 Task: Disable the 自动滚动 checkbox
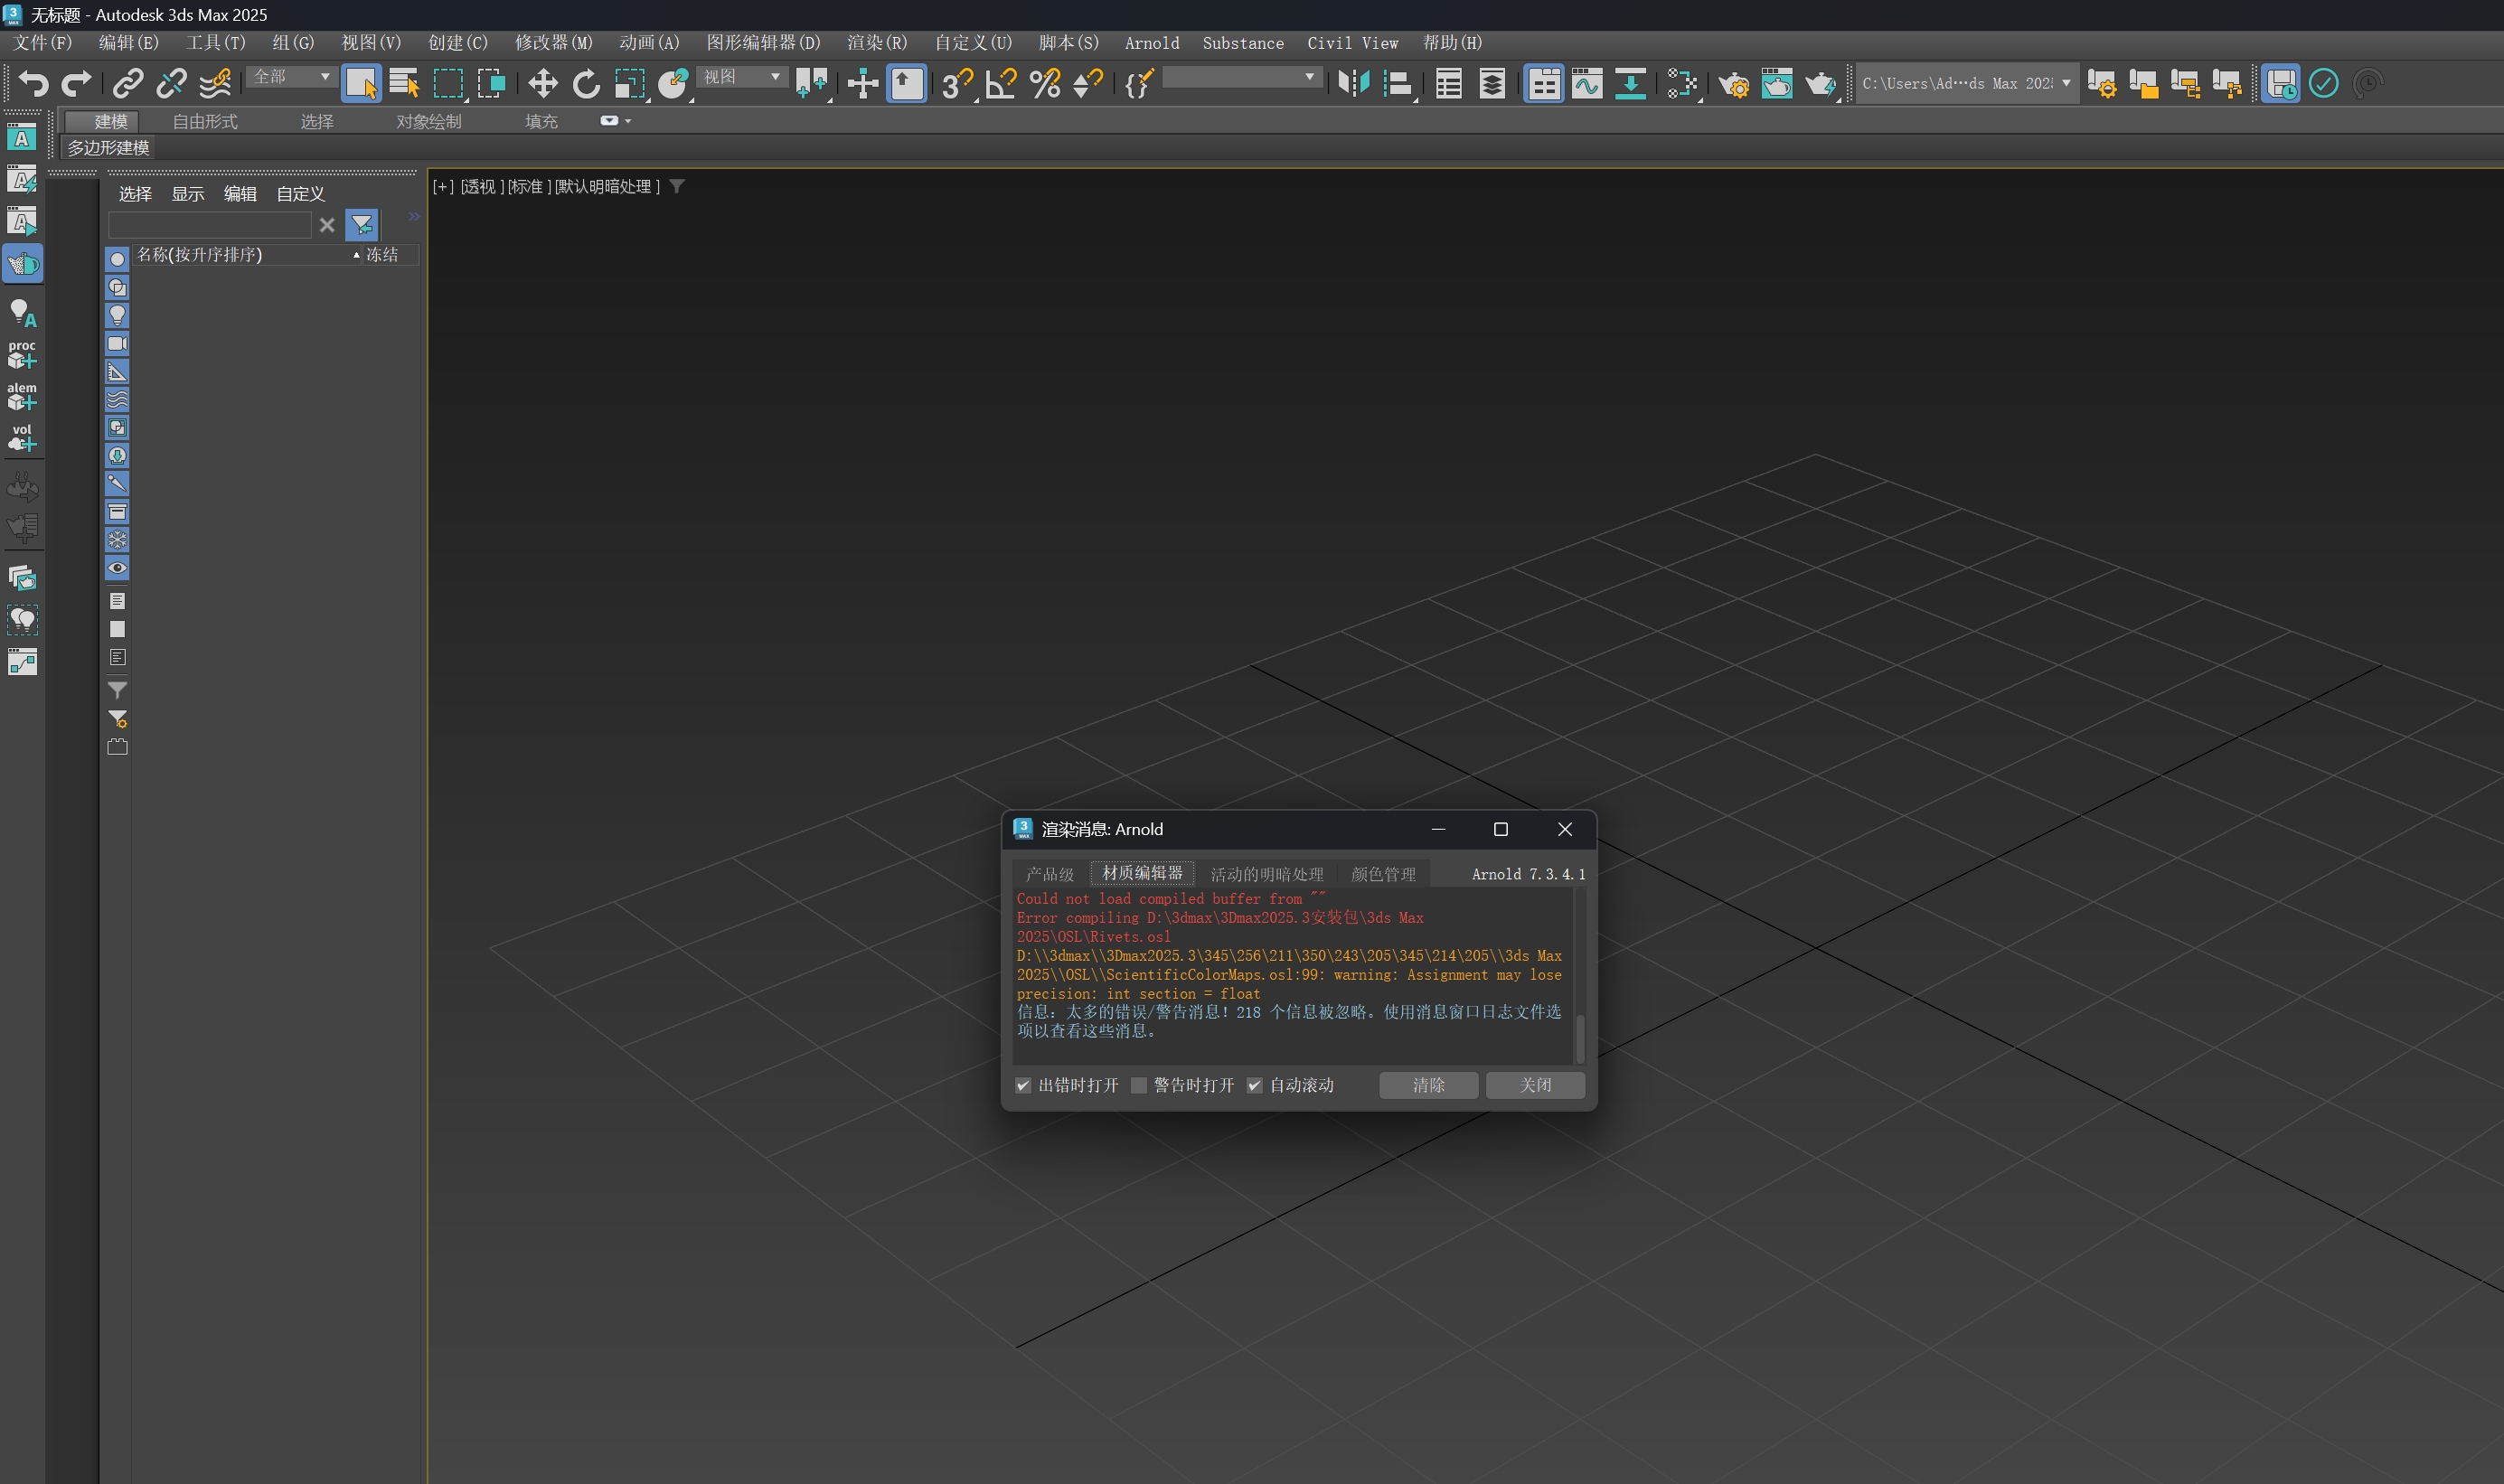point(1253,1085)
